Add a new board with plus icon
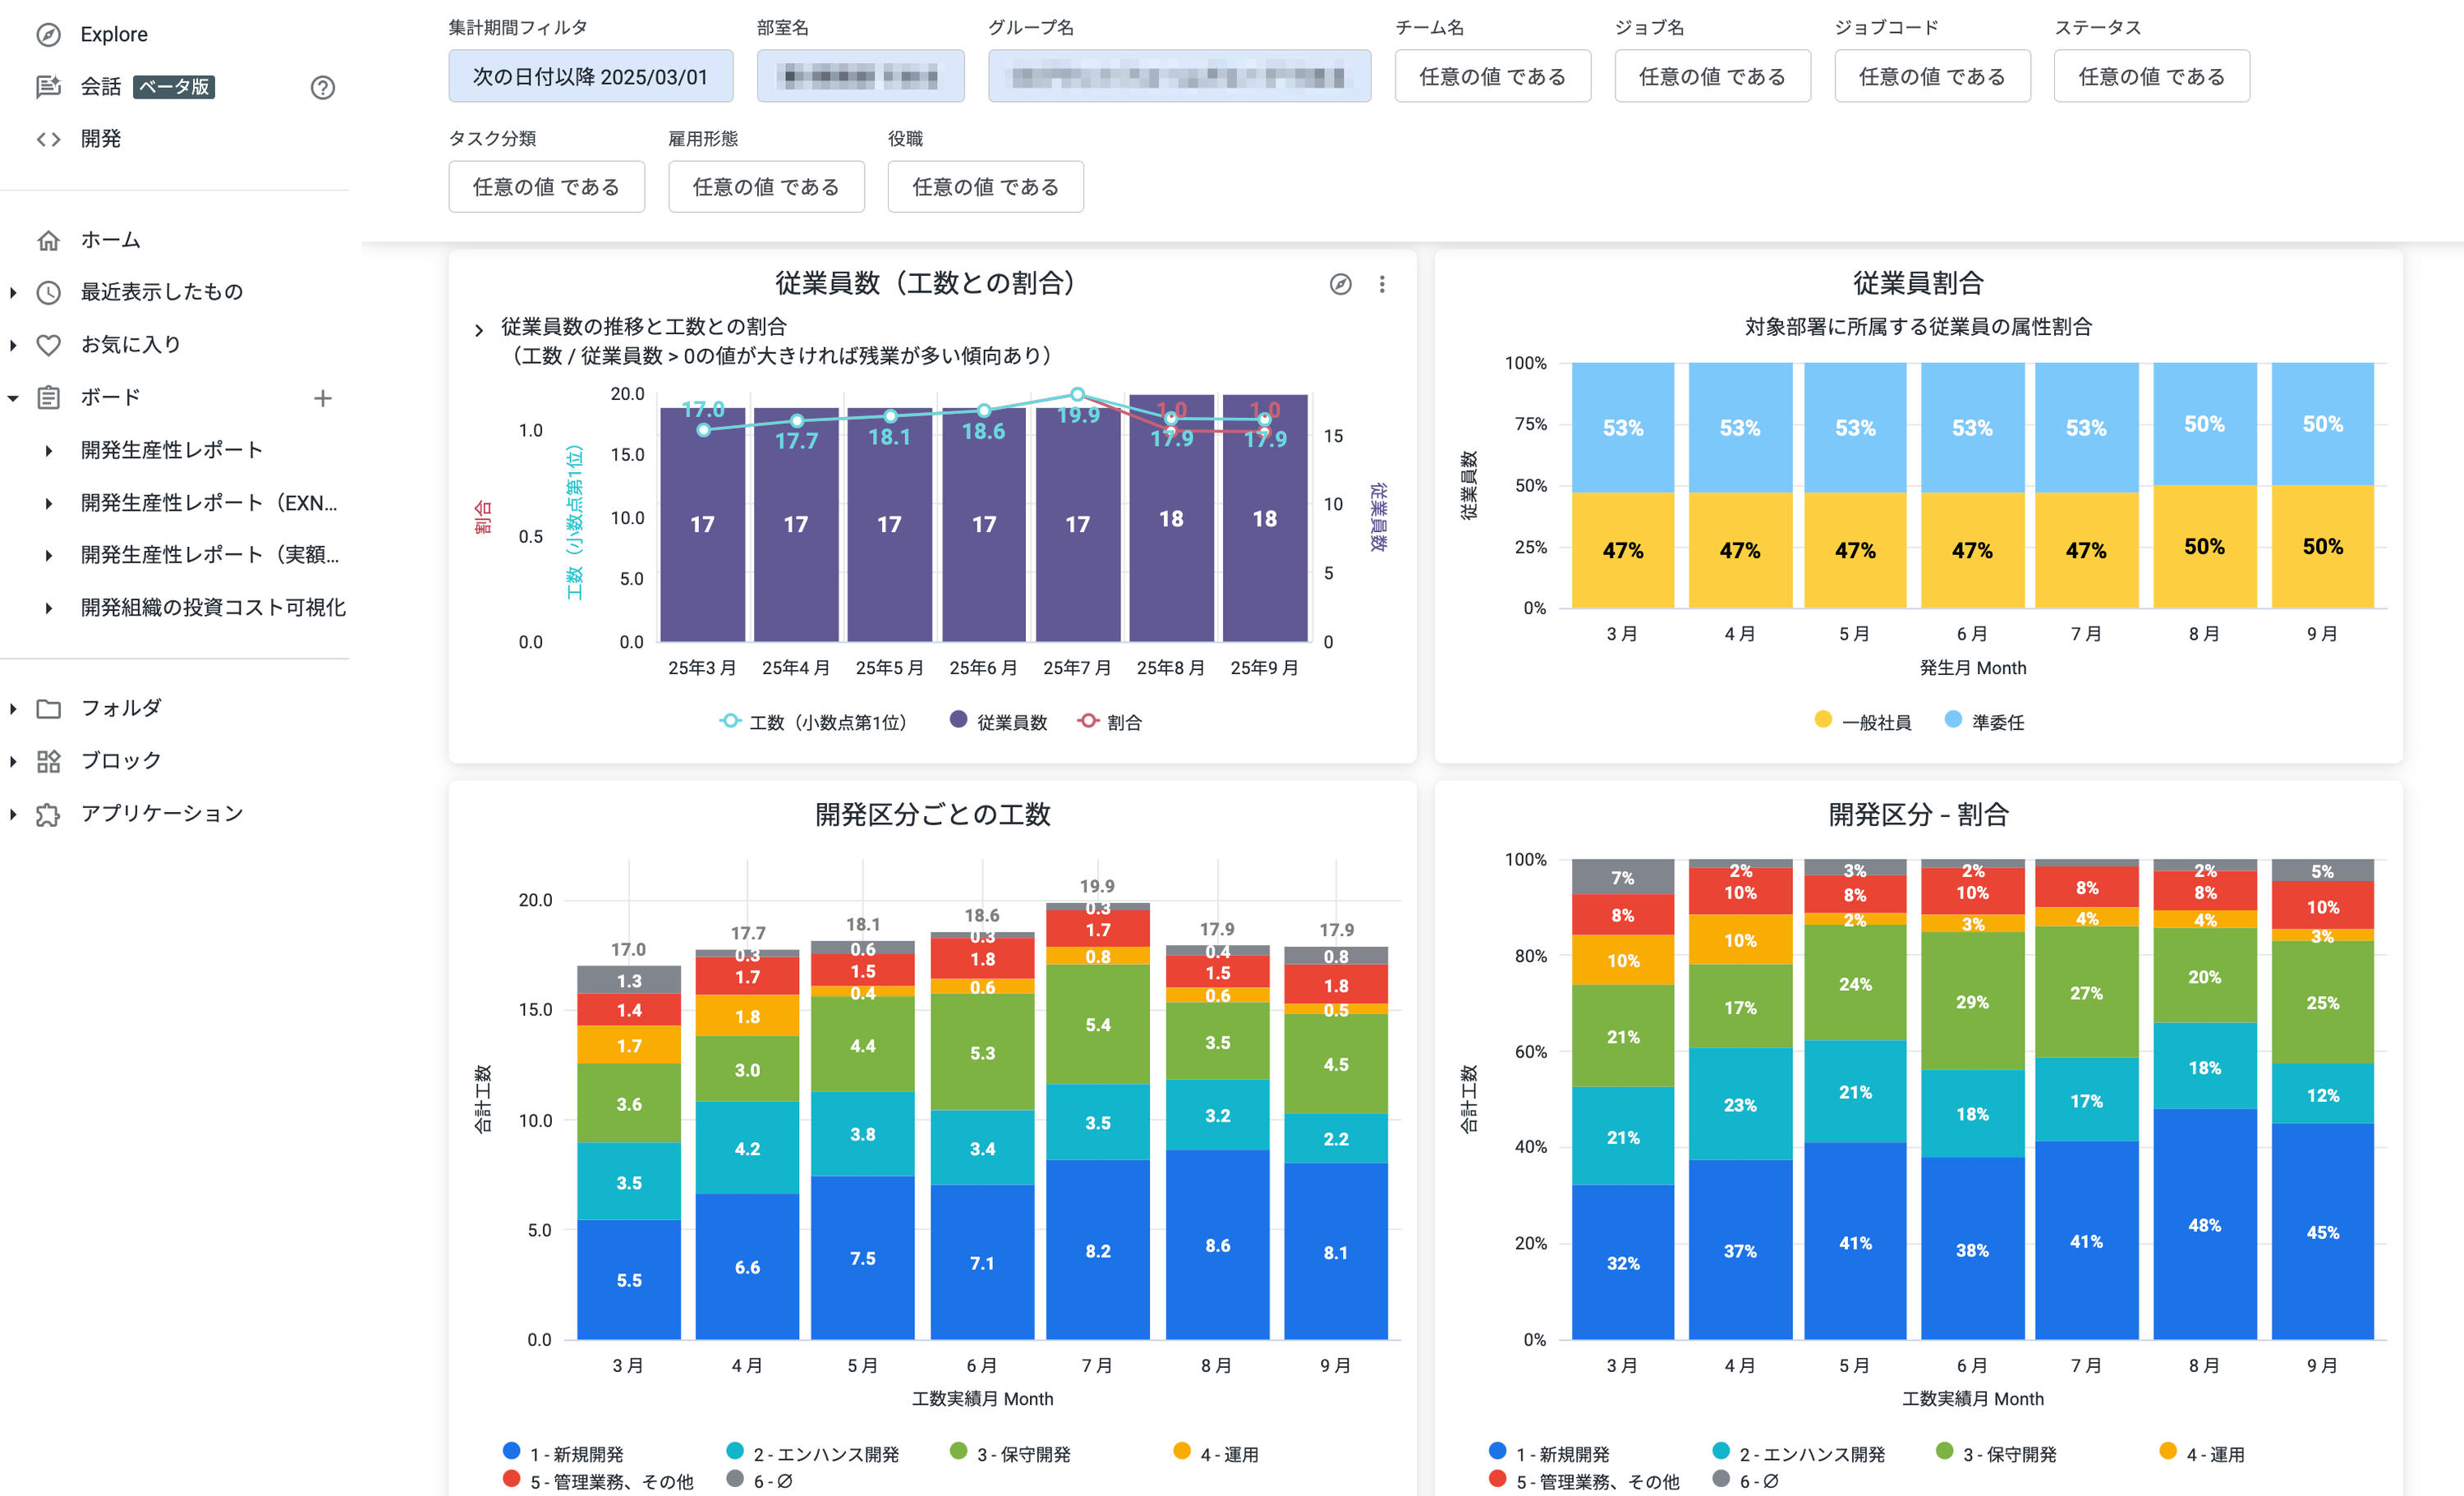Image resolution: width=2464 pixels, height=1496 pixels. pyautogui.click(x=322, y=398)
